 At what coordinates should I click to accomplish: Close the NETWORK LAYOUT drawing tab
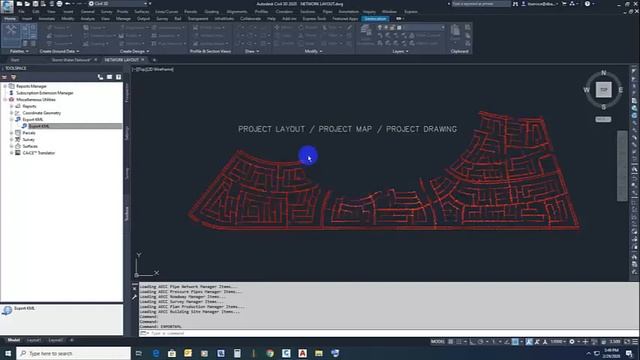coord(143,60)
